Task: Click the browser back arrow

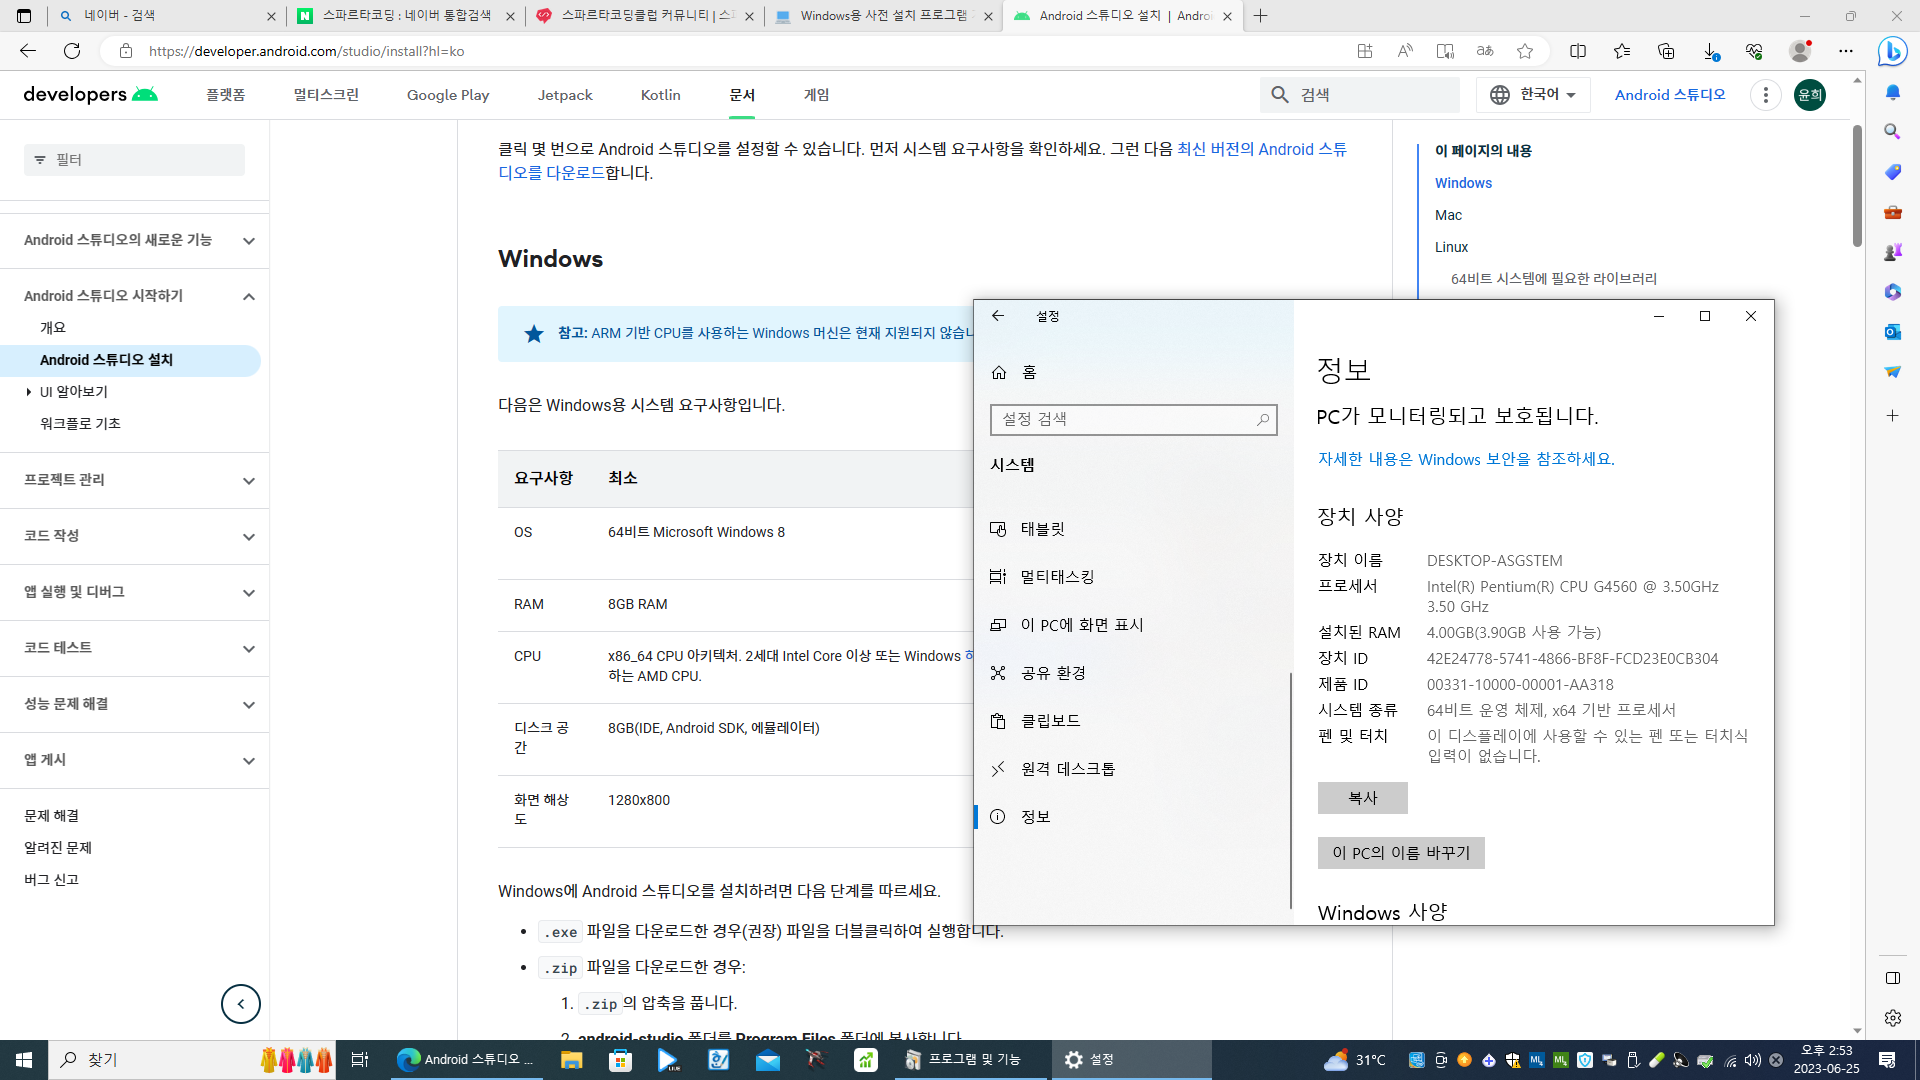Action: point(28,51)
